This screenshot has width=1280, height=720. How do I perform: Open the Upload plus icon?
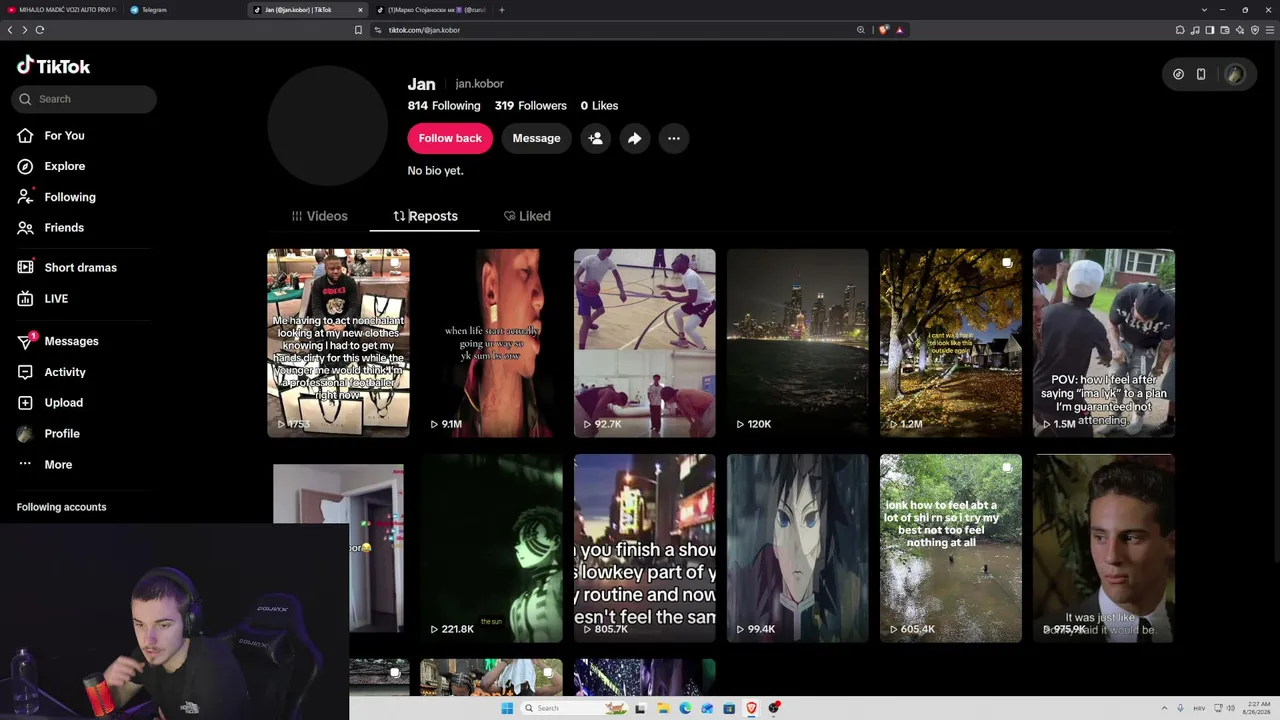[x=25, y=403]
